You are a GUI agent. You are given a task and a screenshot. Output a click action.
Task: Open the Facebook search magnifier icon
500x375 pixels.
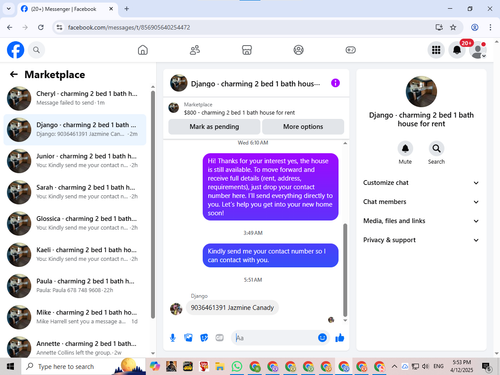click(36, 50)
